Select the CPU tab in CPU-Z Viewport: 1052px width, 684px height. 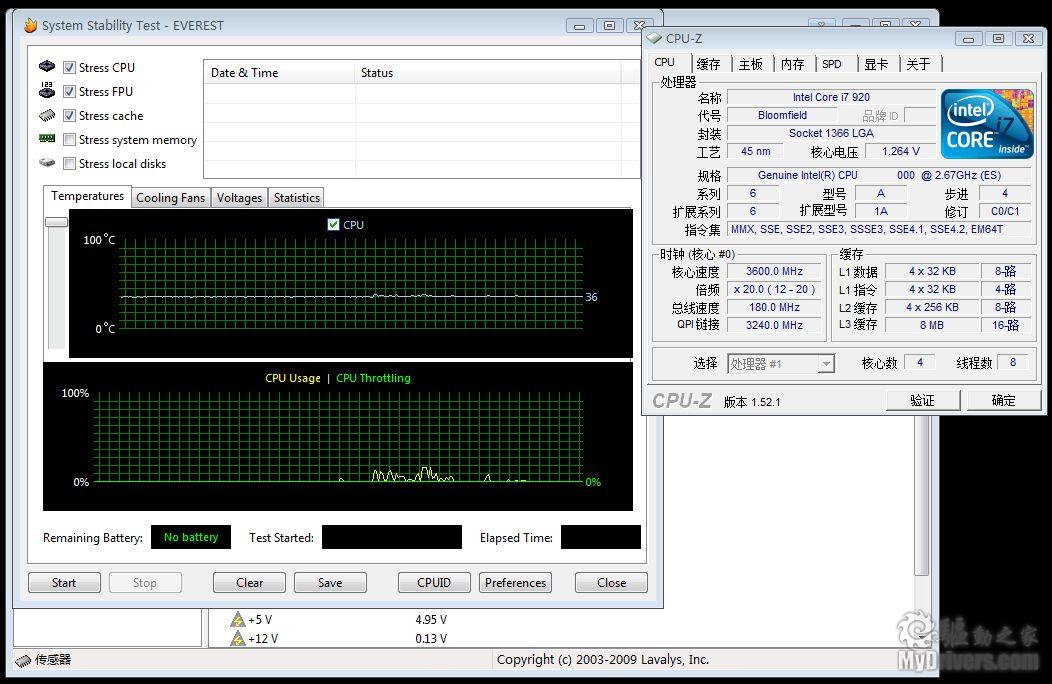(x=664, y=62)
